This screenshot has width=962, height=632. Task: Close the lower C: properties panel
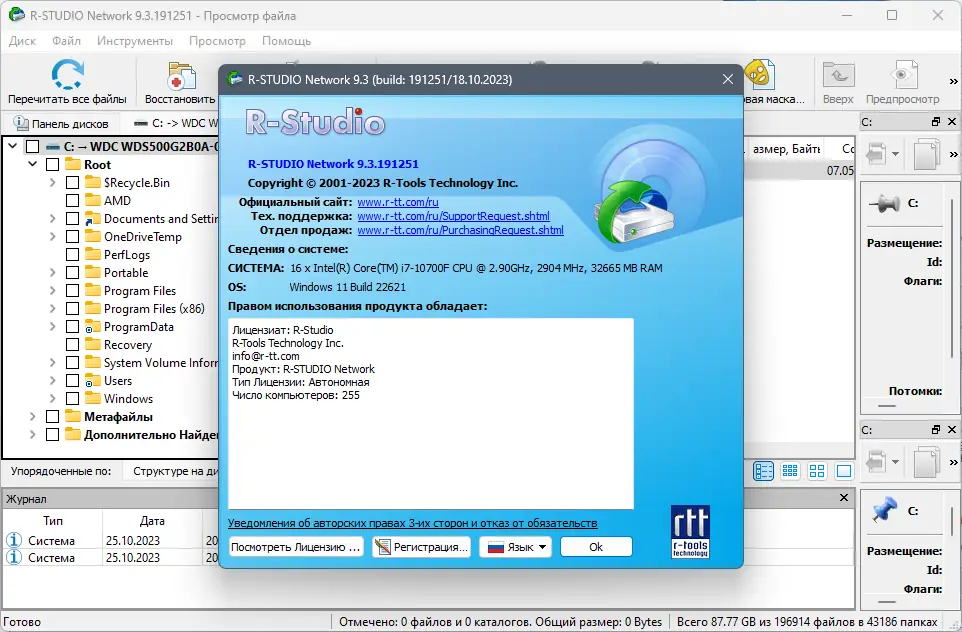(952, 430)
